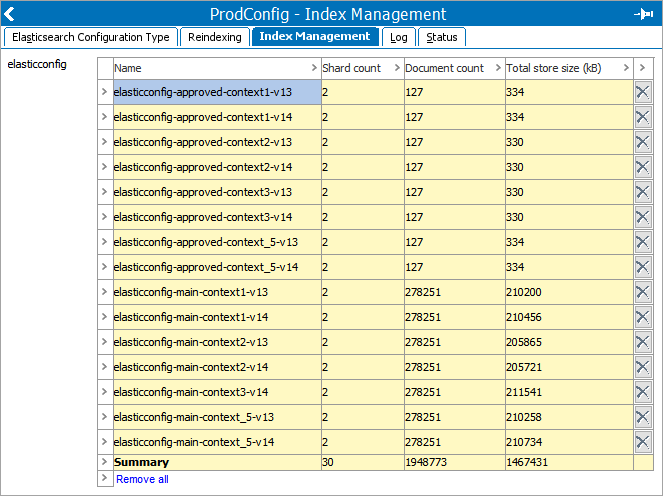The image size is (663, 496).
Task: Switch to the Reindexing tab
Action: (x=214, y=37)
